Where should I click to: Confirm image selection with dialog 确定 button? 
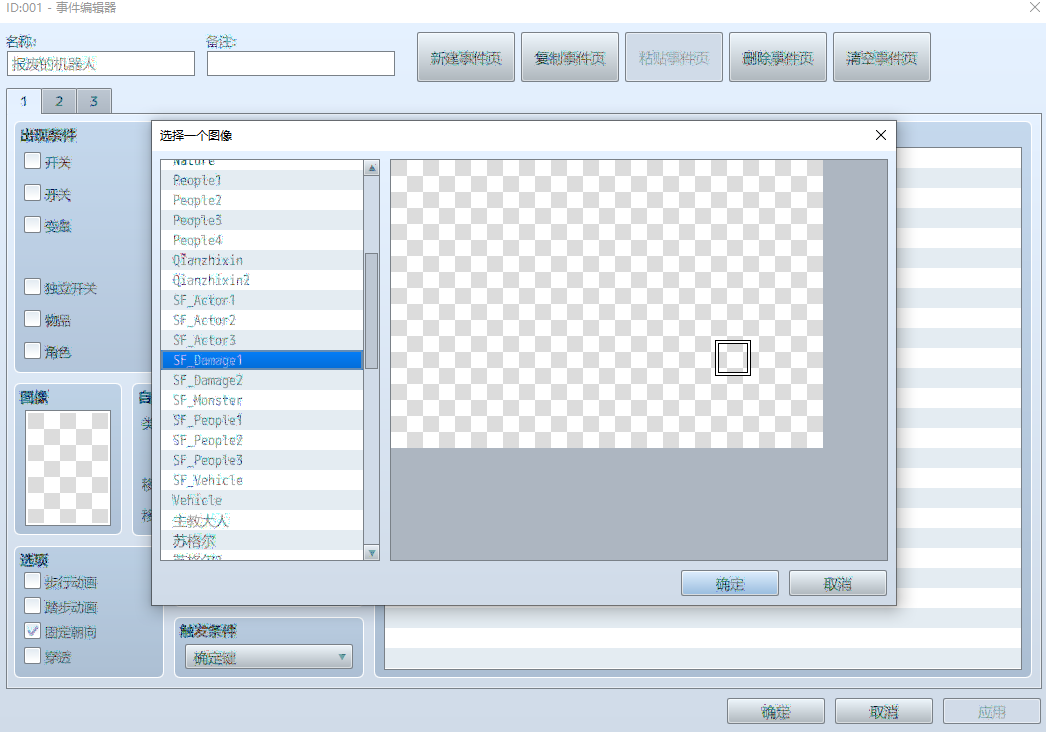[730, 583]
